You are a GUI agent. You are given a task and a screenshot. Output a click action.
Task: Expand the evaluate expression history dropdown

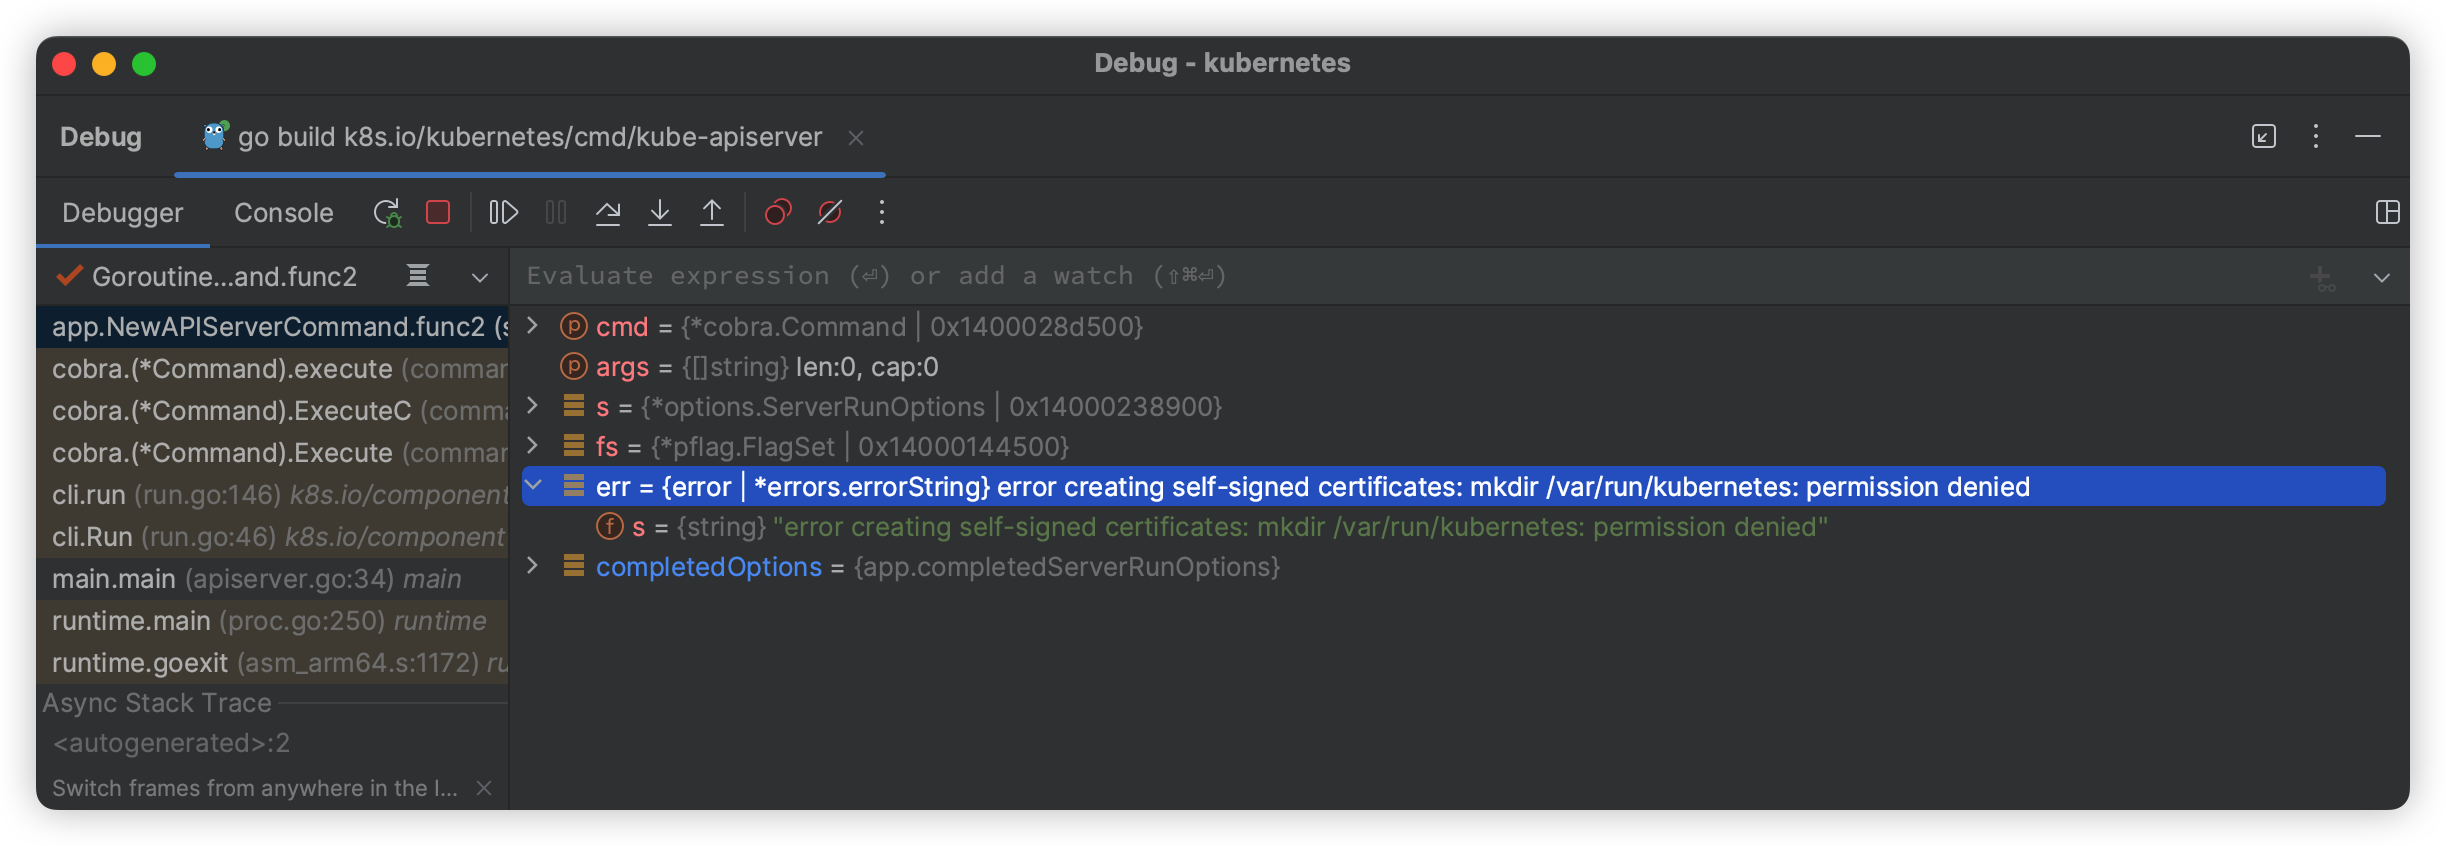(2382, 277)
